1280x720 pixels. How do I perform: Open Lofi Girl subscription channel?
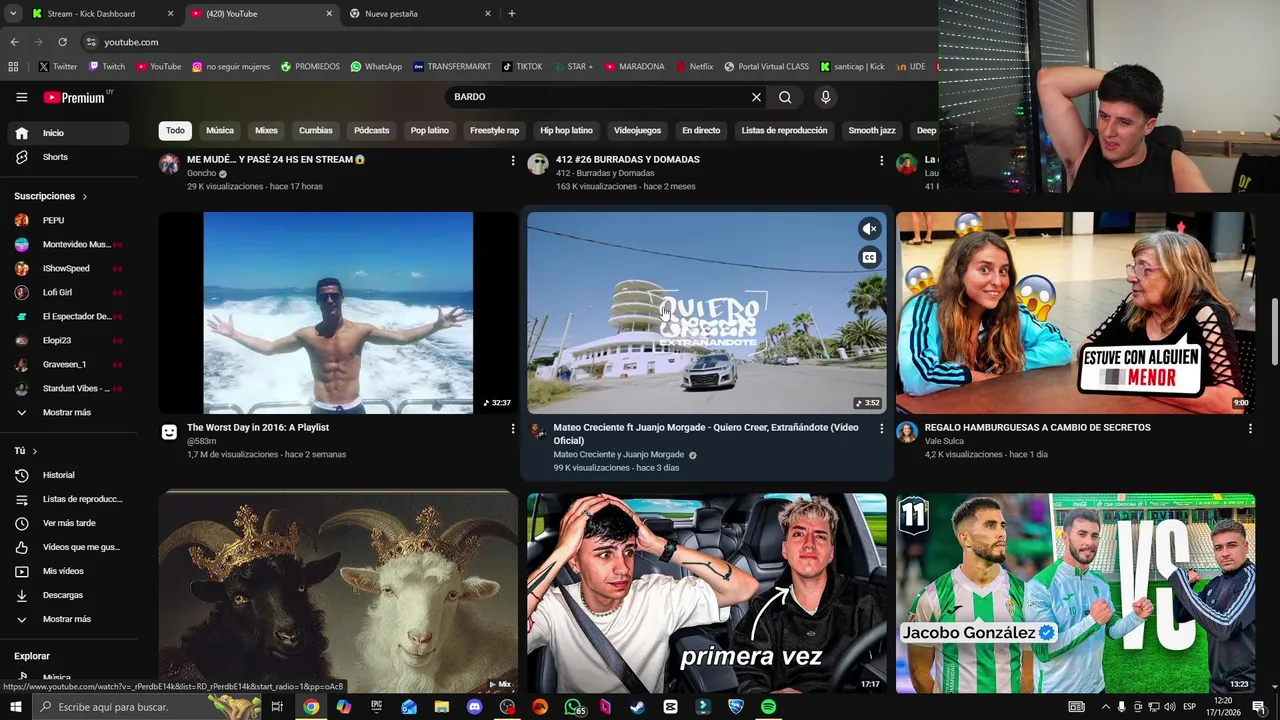(x=68, y=292)
